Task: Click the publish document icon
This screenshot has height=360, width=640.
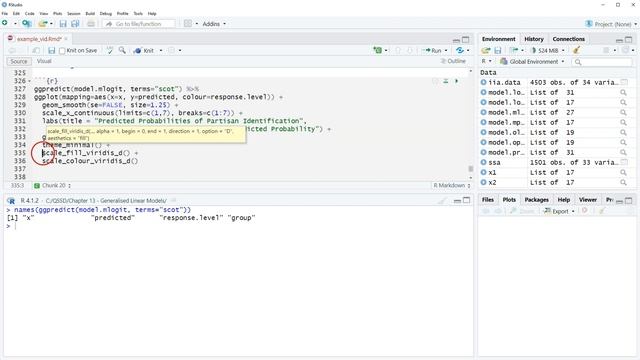Action: (460, 50)
